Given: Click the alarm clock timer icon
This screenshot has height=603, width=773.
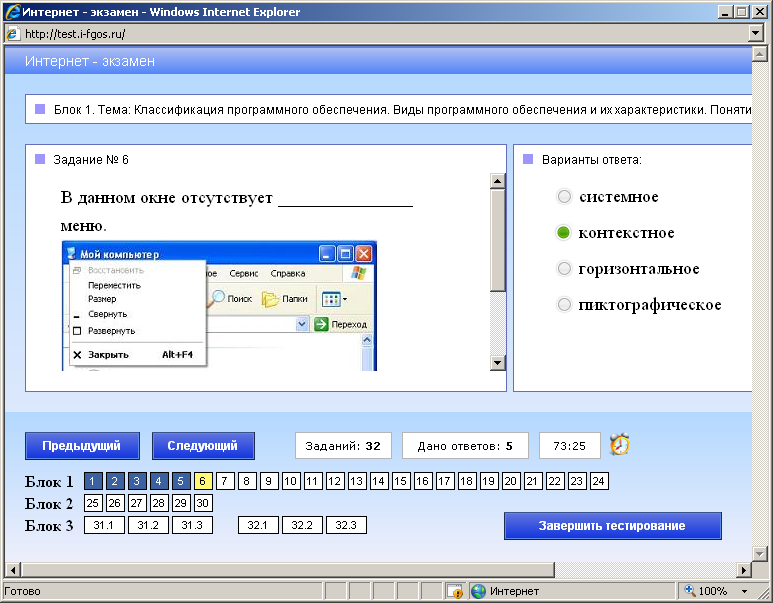Looking at the screenshot, I should (620, 444).
